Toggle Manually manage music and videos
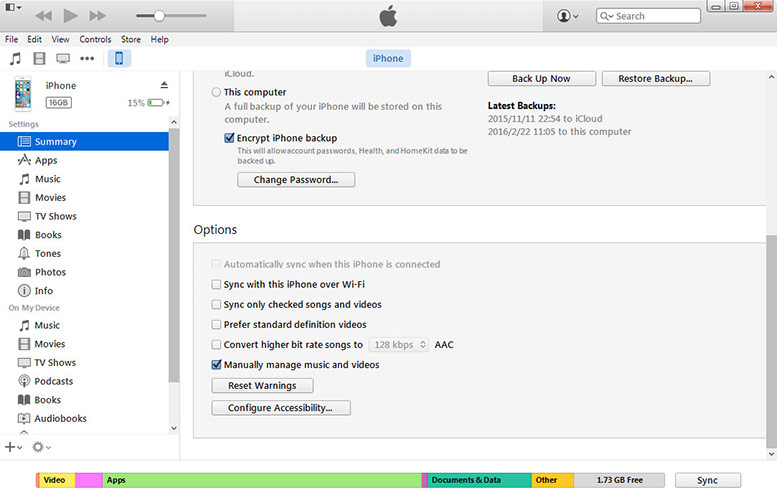 tap(216, 365)
